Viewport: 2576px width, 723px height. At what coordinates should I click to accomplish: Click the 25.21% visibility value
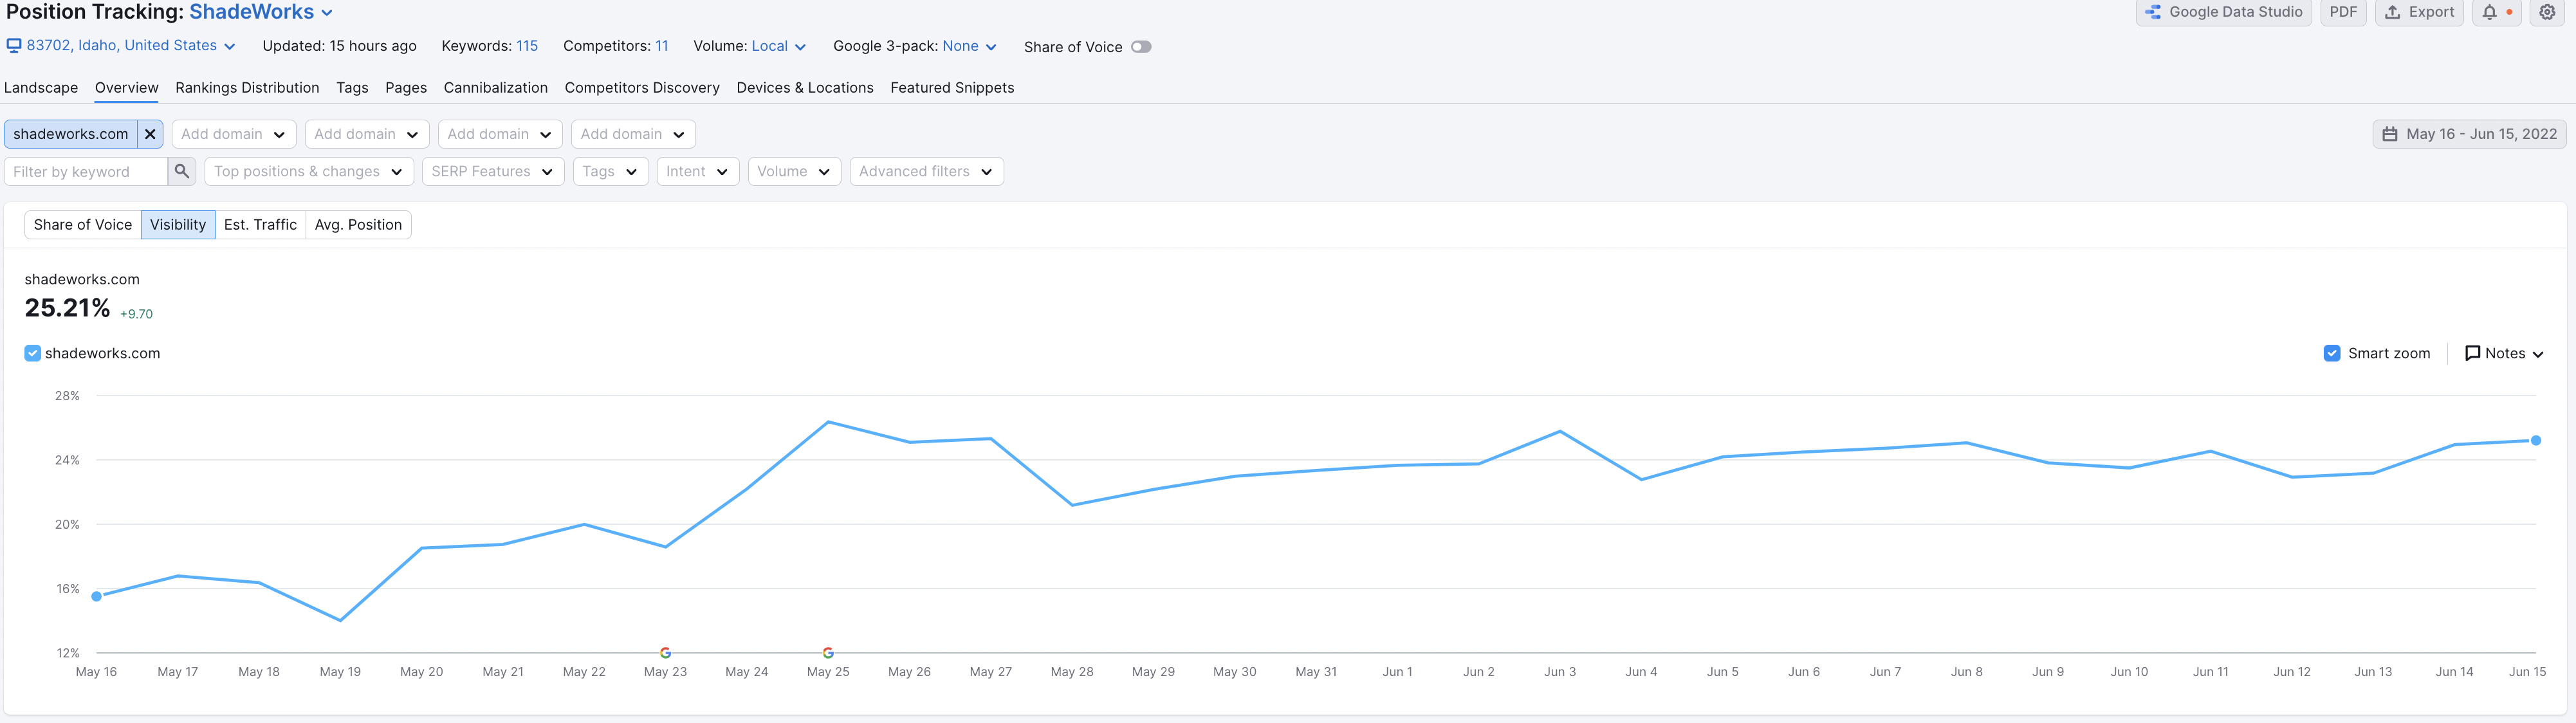point(67,308)
